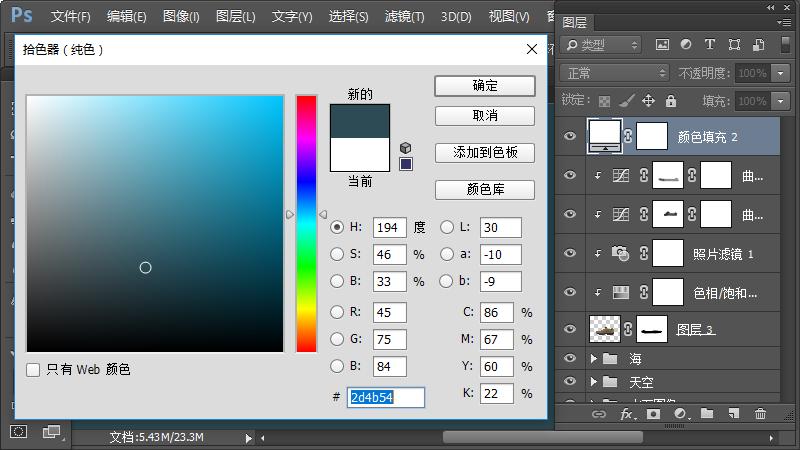Open the 编辑(E) menu
800x450 pixels.
pos(127,16)
